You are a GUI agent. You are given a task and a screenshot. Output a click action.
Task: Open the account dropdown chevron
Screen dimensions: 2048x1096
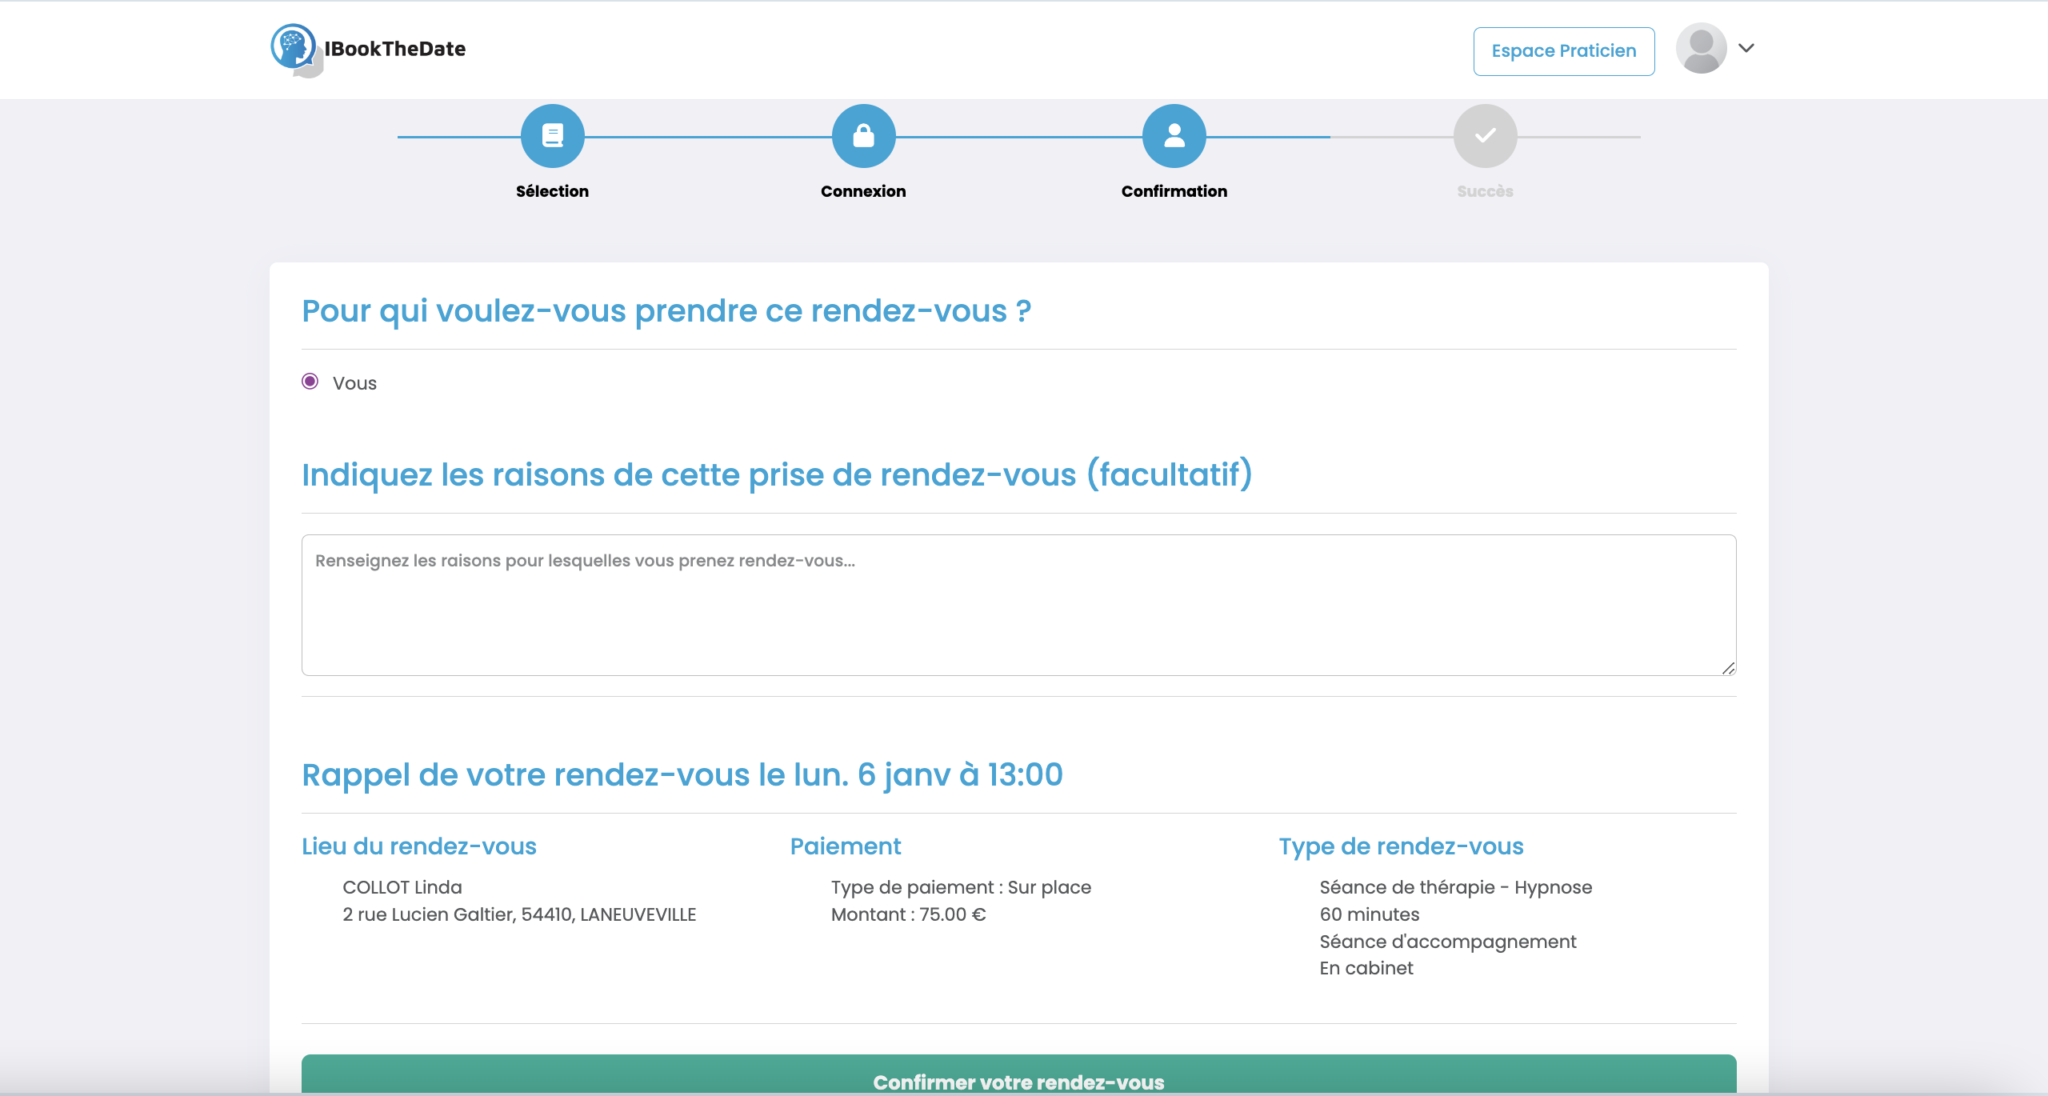[1747, 48]
